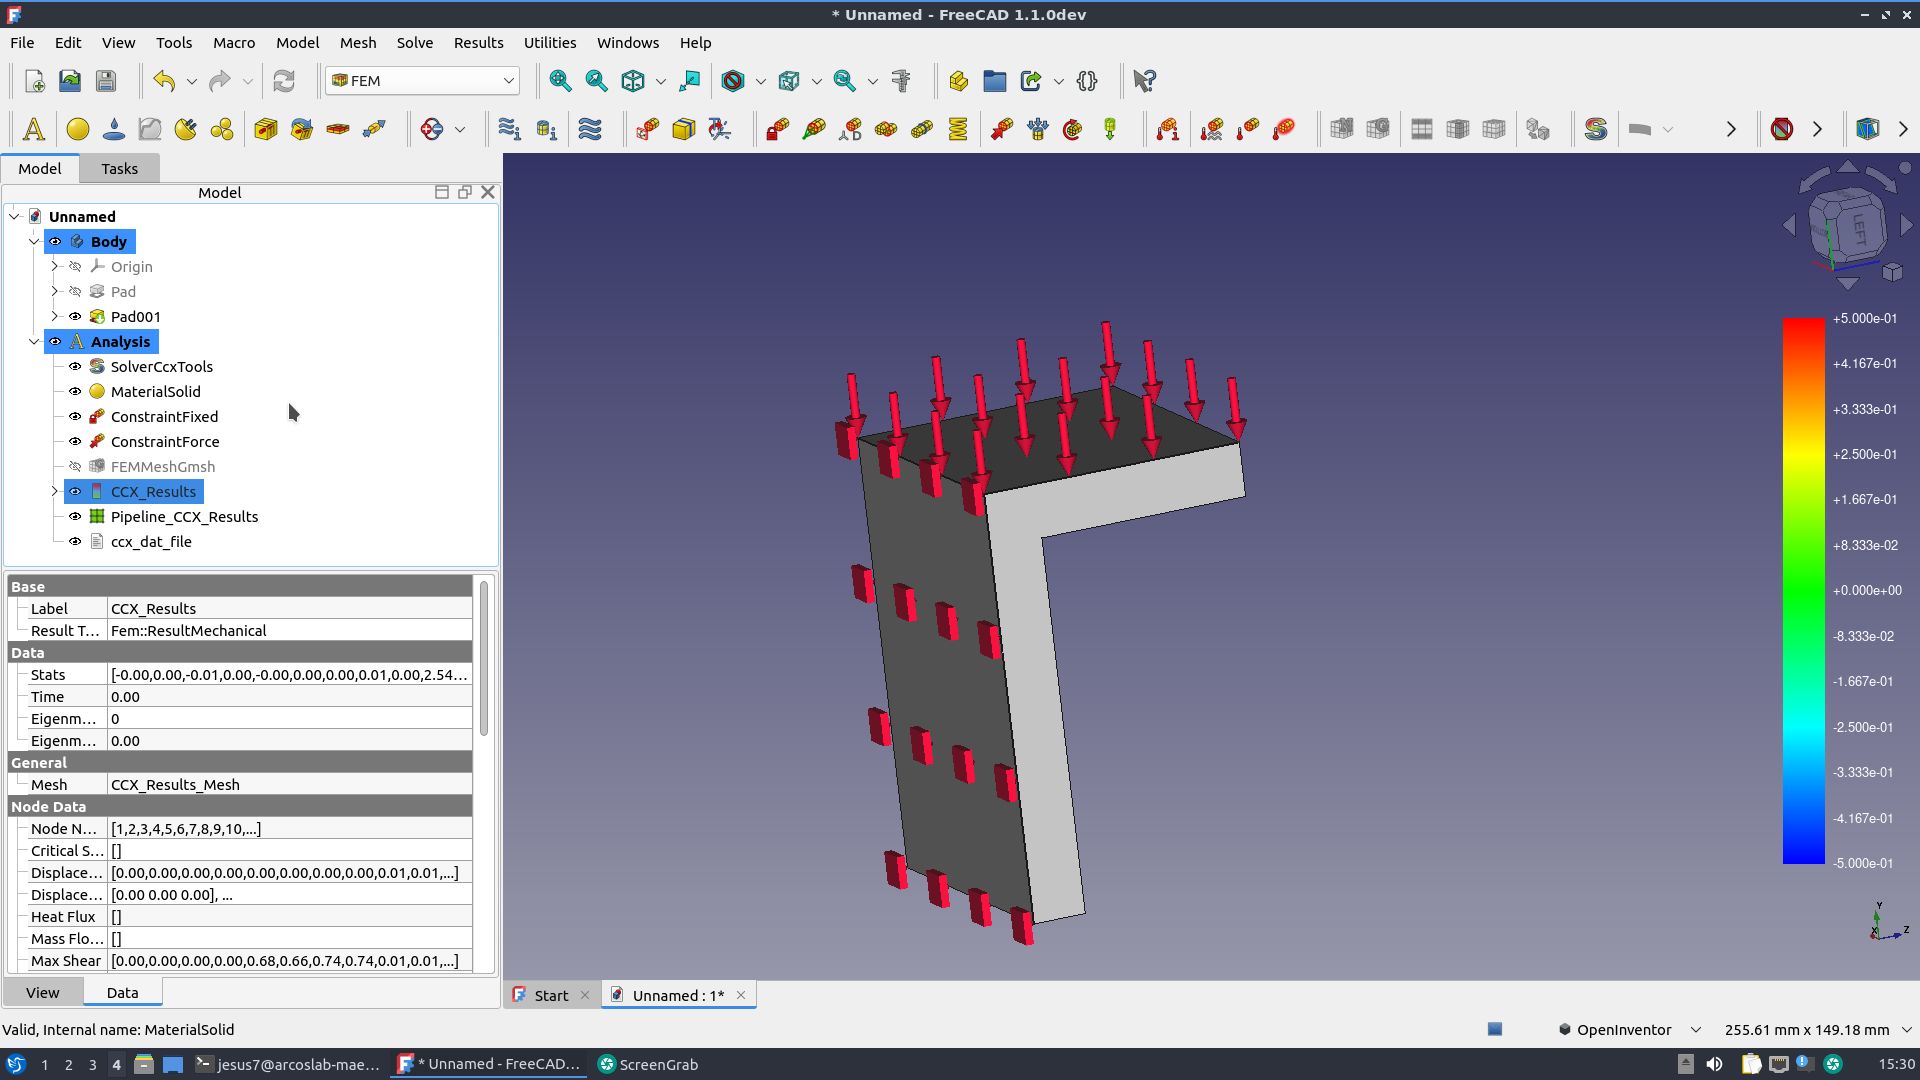Click the volume icon in system tray
Screen dimensions: 1920x1080
click(1714, 1065)
